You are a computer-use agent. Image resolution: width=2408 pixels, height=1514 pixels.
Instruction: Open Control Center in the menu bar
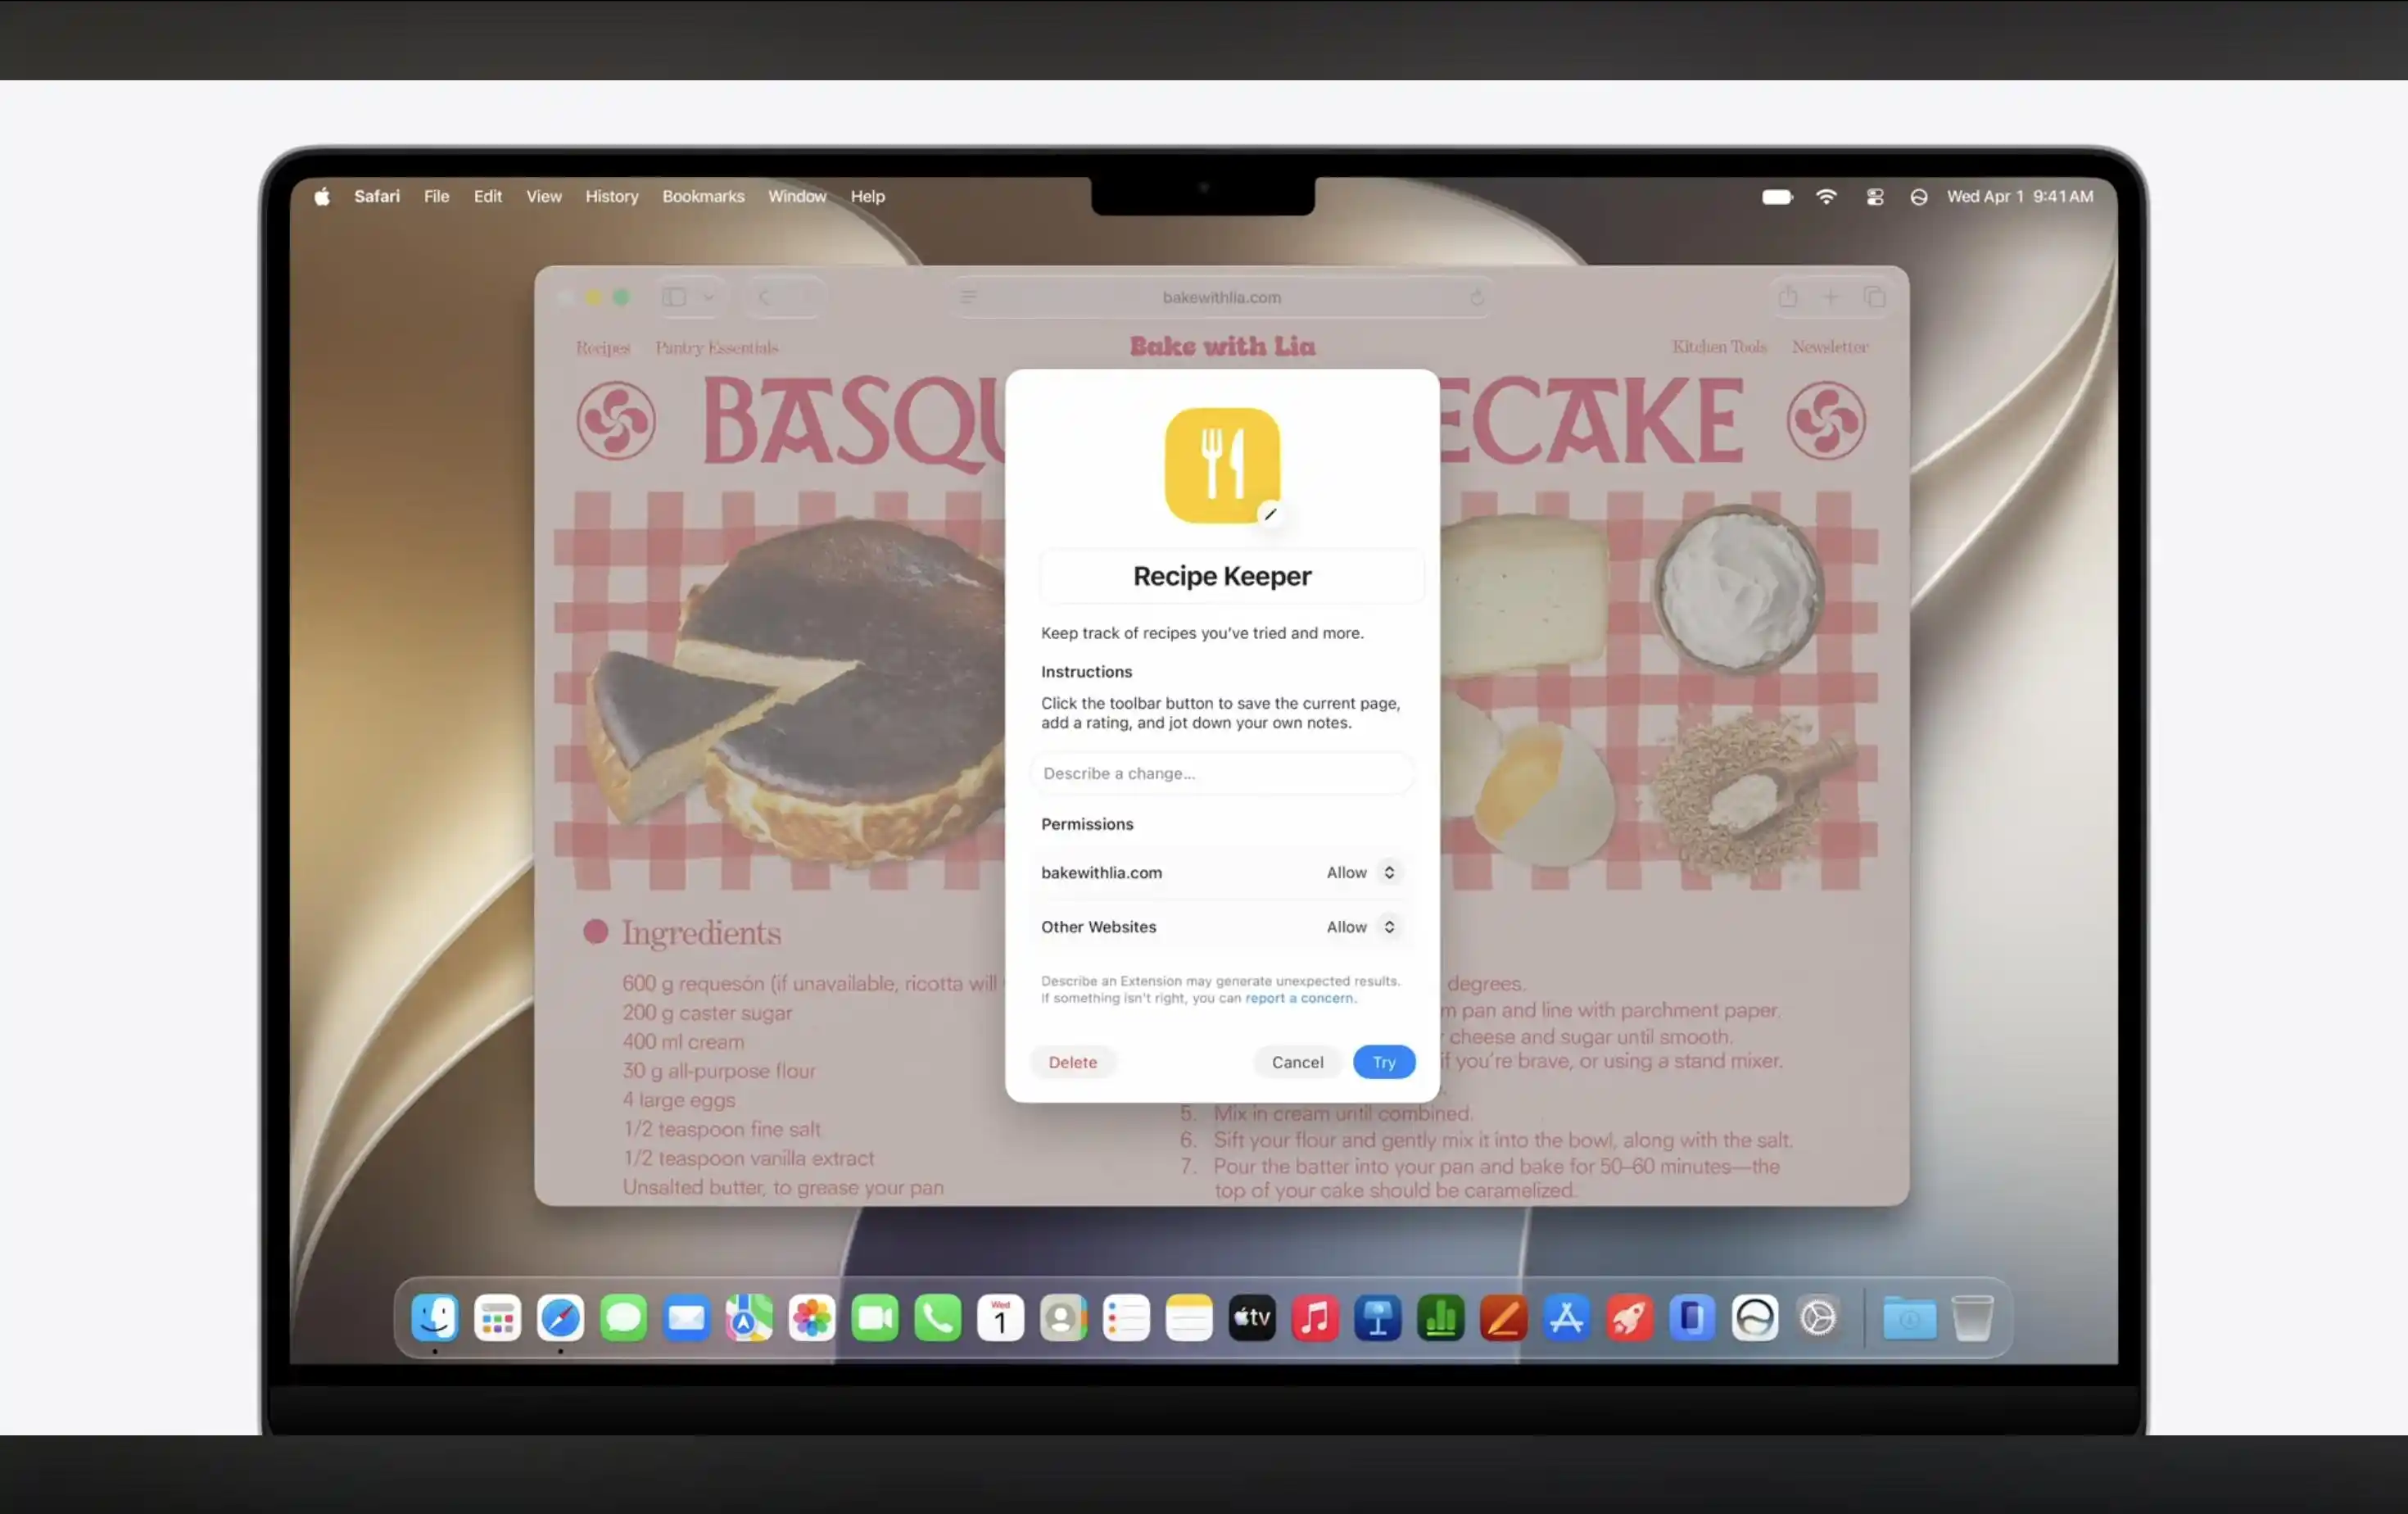[x=1875, y=197]
